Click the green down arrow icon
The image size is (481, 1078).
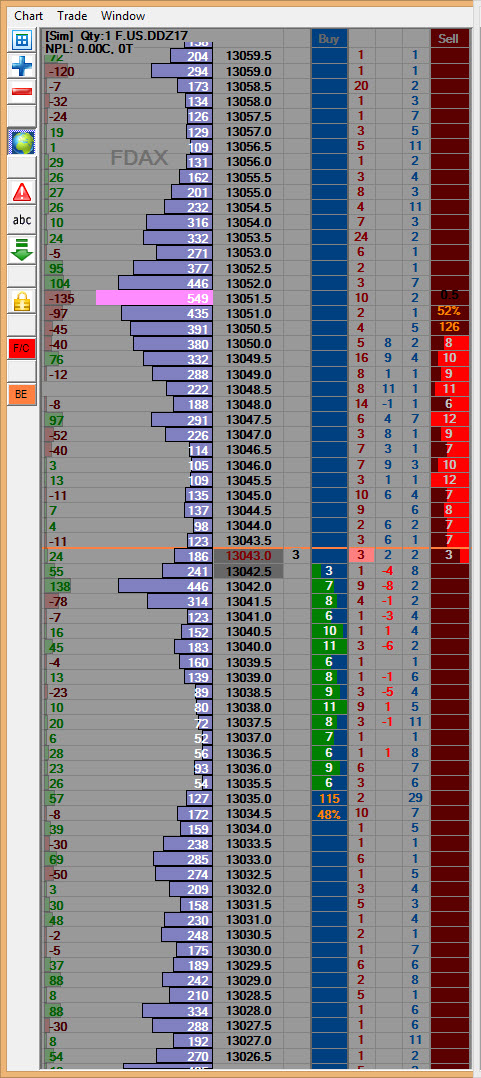coord(22,249)
